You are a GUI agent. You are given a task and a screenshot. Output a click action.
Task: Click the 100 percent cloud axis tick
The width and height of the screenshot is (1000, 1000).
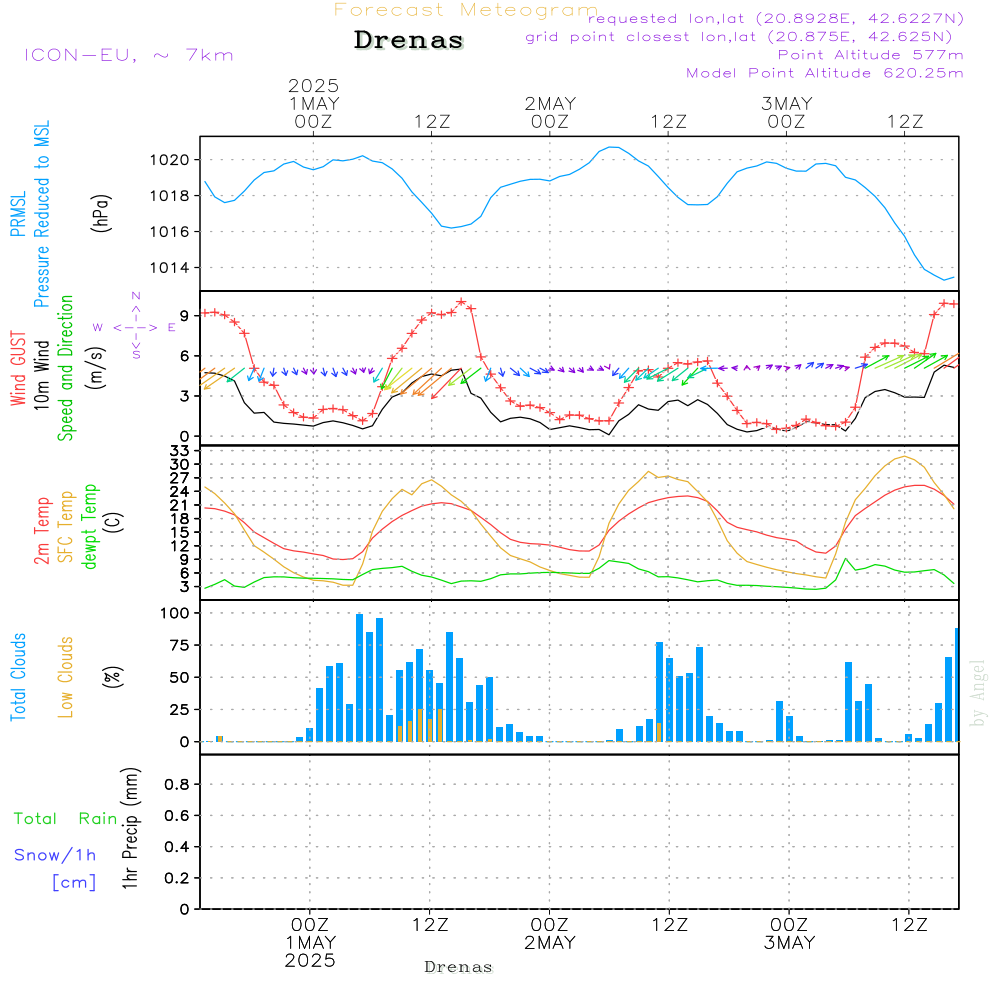(175, 614)
